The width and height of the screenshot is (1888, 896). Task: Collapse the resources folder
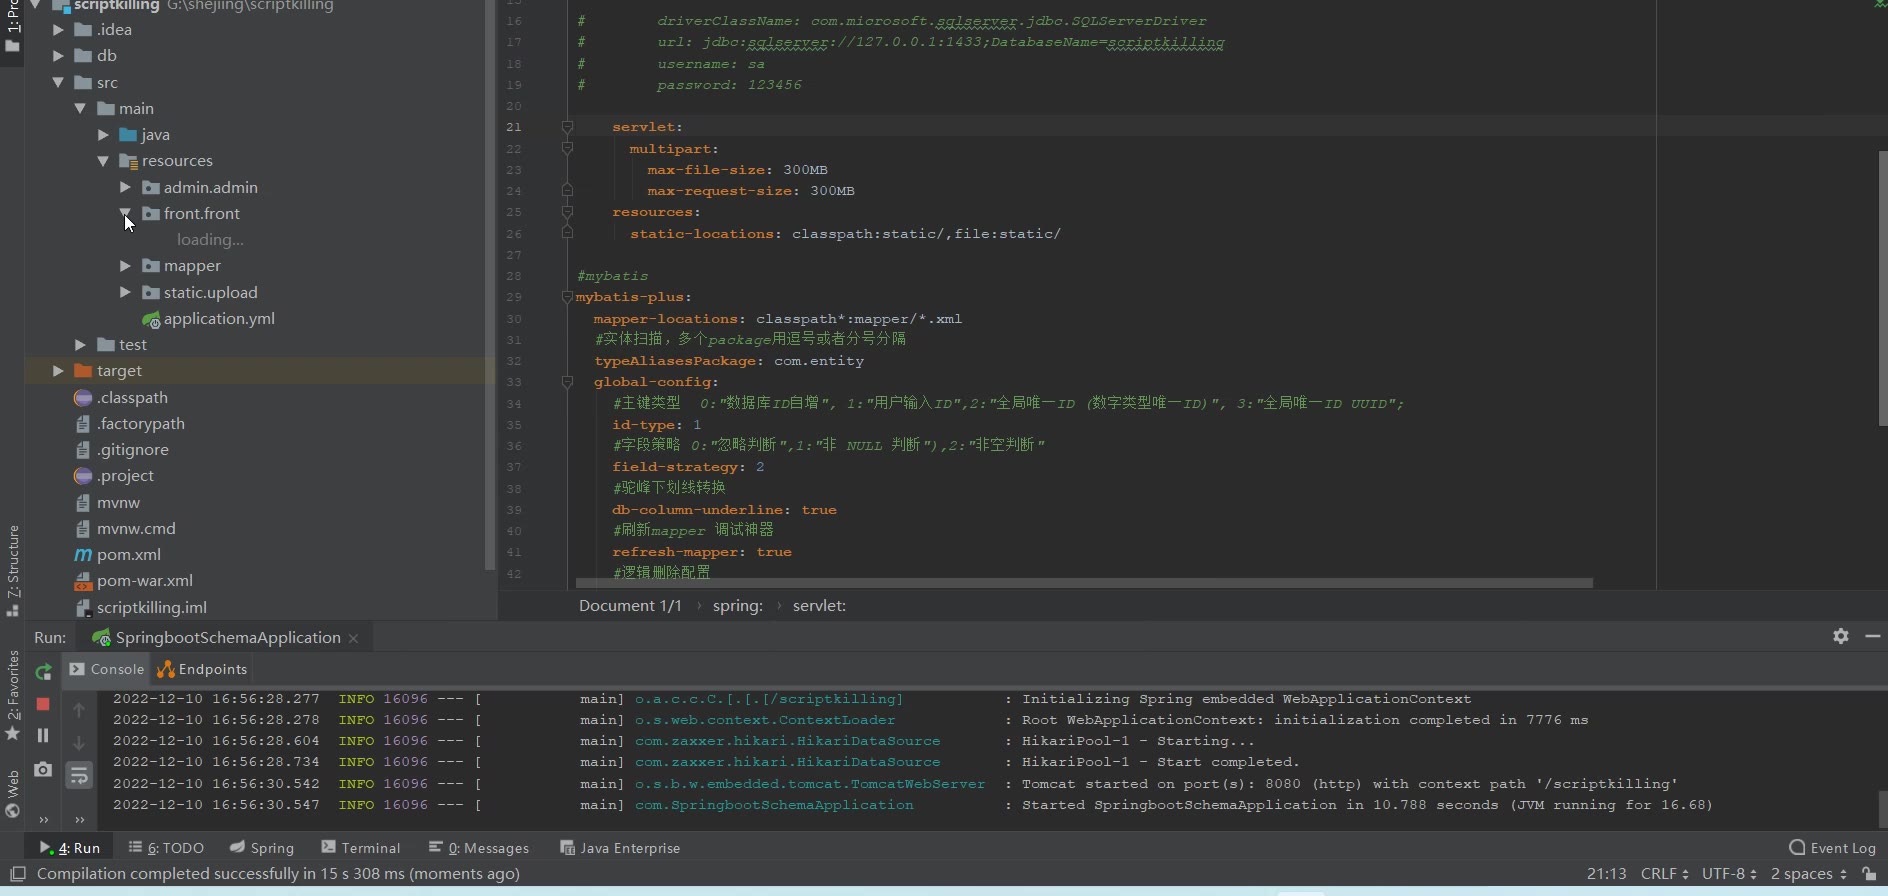103,161
